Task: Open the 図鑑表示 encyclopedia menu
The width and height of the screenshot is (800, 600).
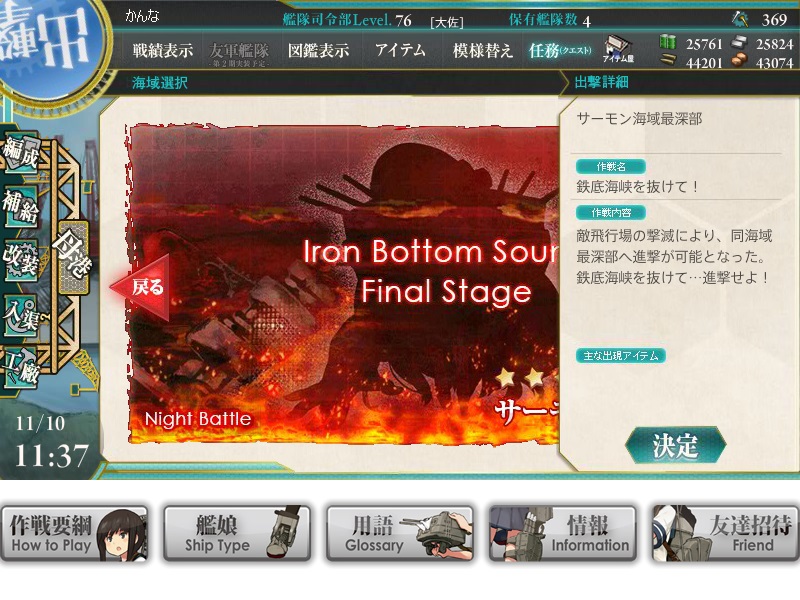Action: pyautogui.click(x=318, y=50)
